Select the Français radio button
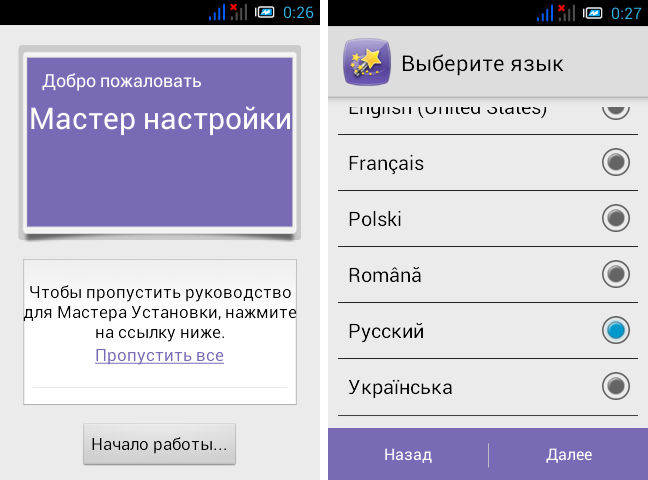This screenshot has width=648, height=480. 616,162
